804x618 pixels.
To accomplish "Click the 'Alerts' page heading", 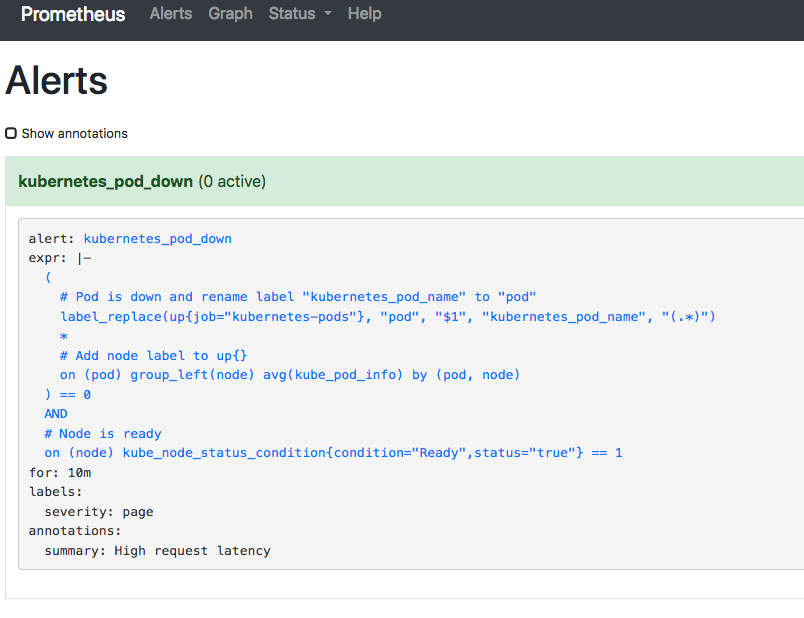I will [x=56, y=81].
